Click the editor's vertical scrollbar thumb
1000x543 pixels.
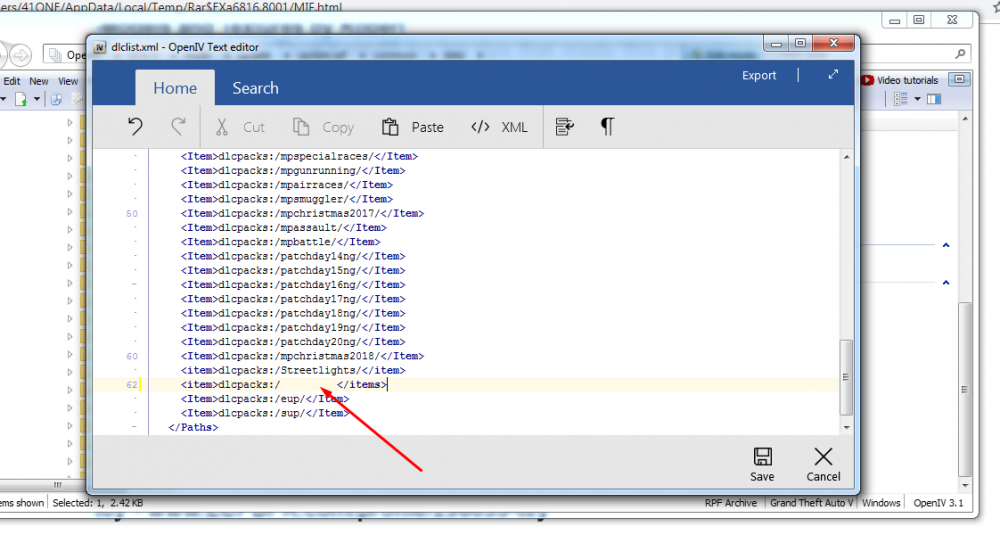[846, 377]
